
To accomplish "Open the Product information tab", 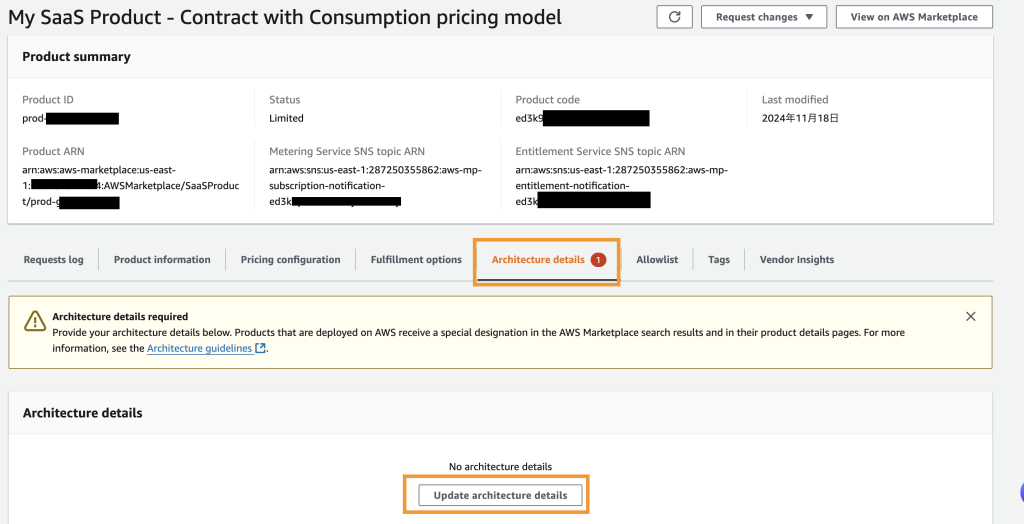I will [x=162, y=260].
